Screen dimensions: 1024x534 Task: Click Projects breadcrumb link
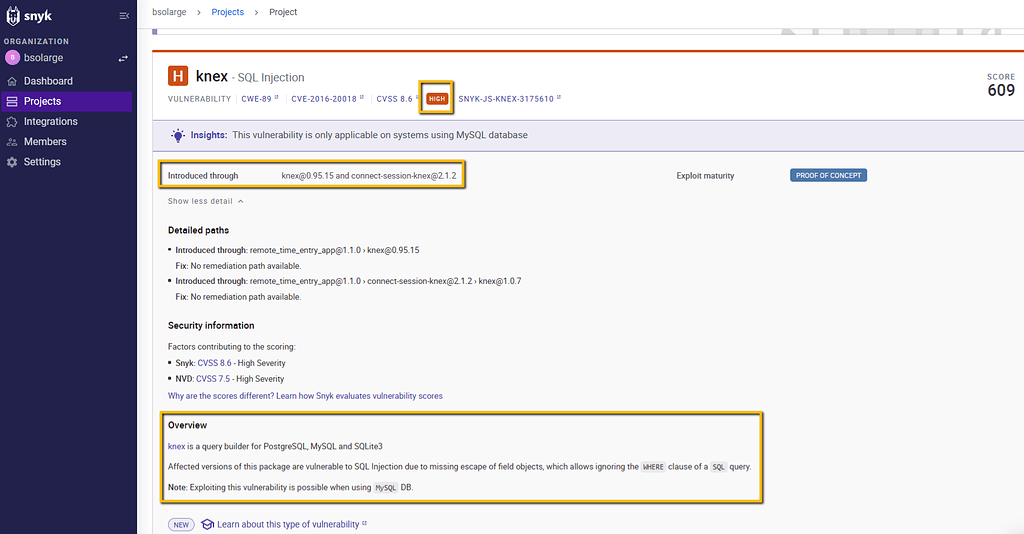pos(227,12)
